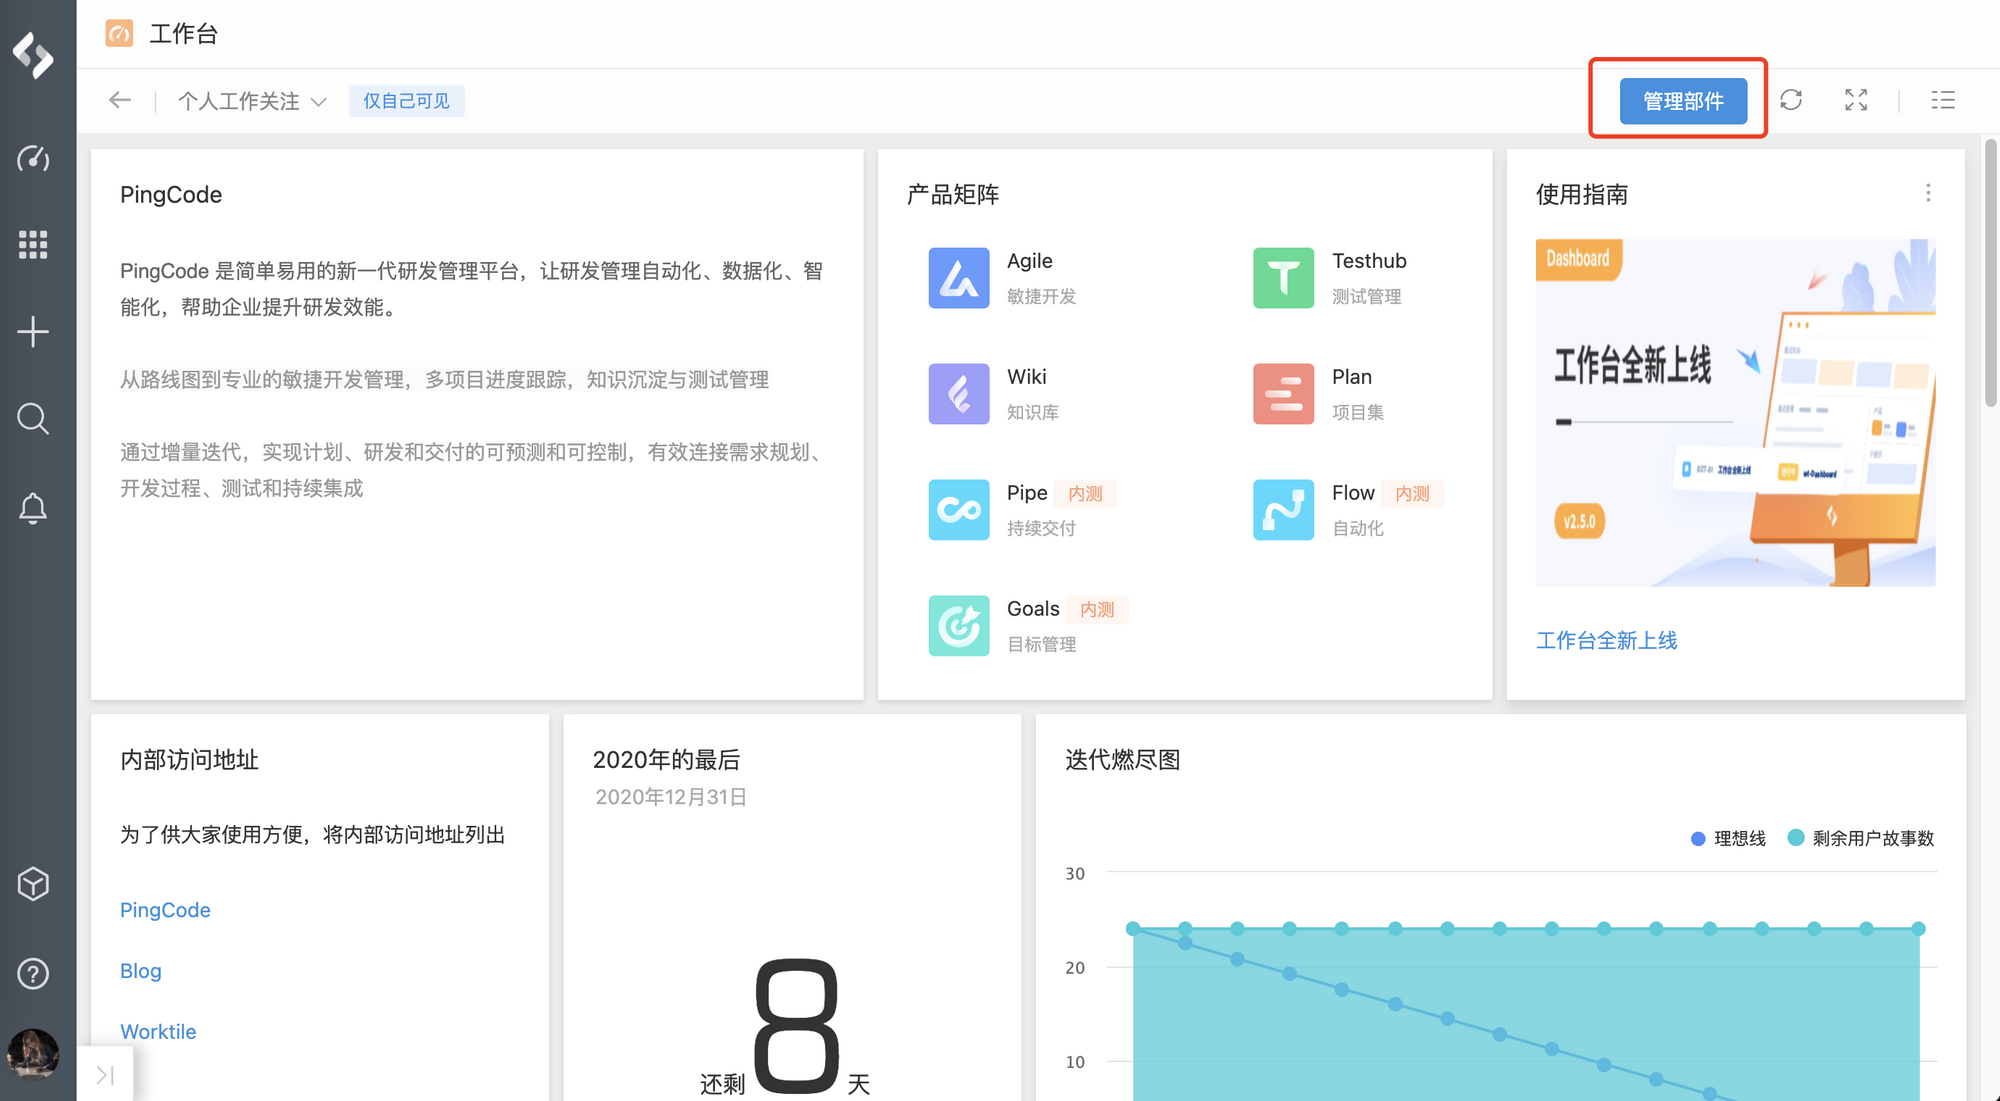Click the PingCode logo in the sidebar

coord(33,55)
